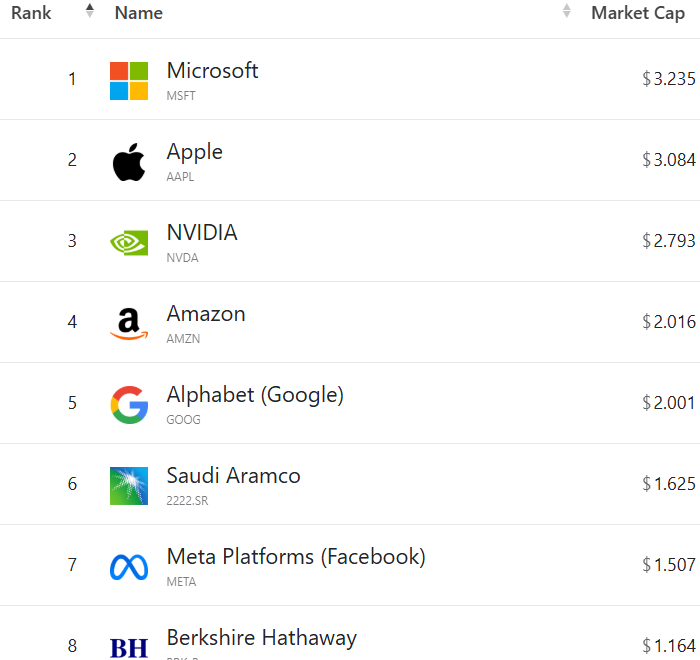Image resolution: width=700 pixels, height=660 pixels.
Task: Open the Alphabet (Google) company page
Action: point(255,395)
